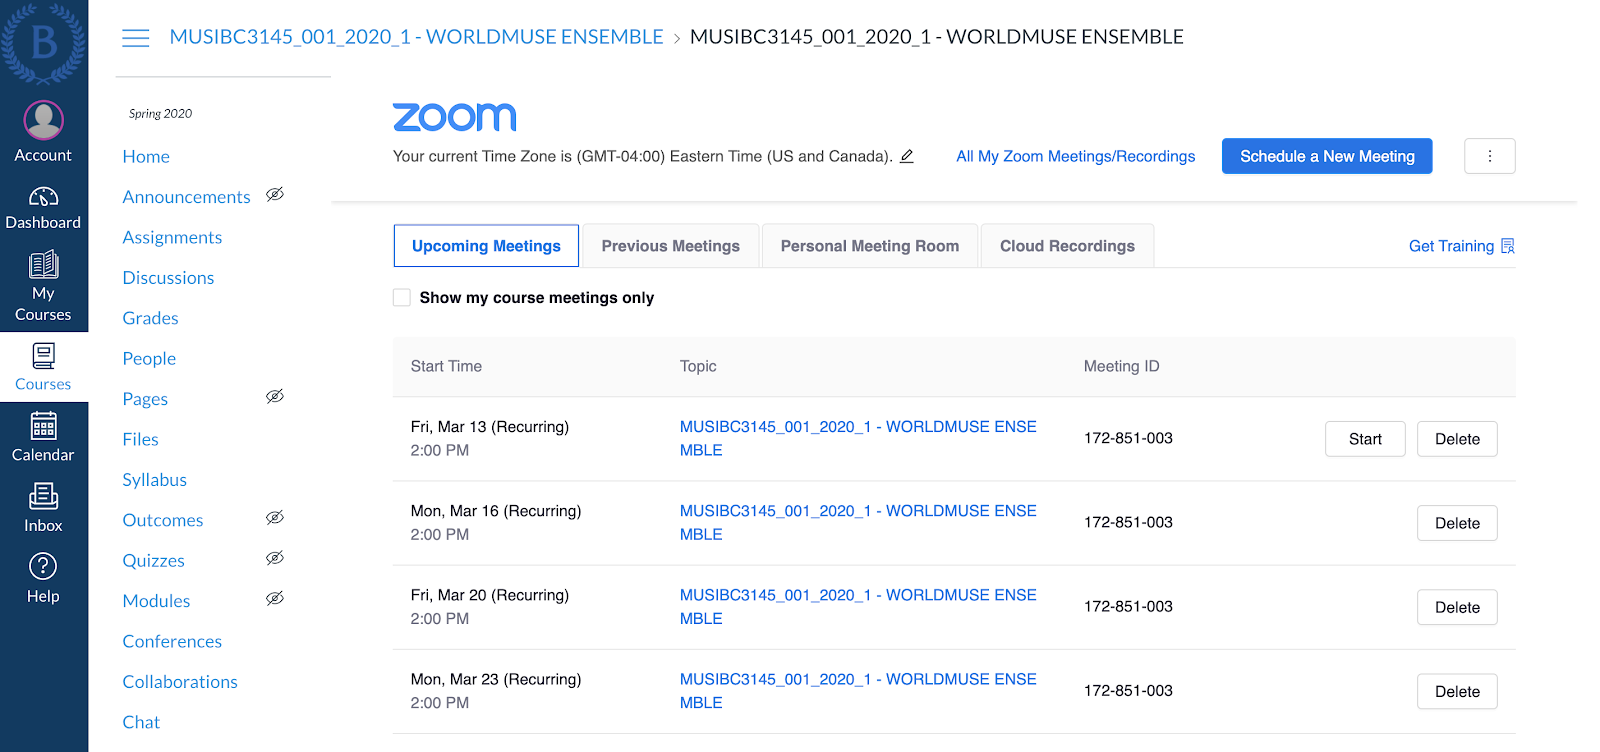1600x752 pixels.
Task: Click hidden eye icon beside Outcomes
Action: pos(275,517)
